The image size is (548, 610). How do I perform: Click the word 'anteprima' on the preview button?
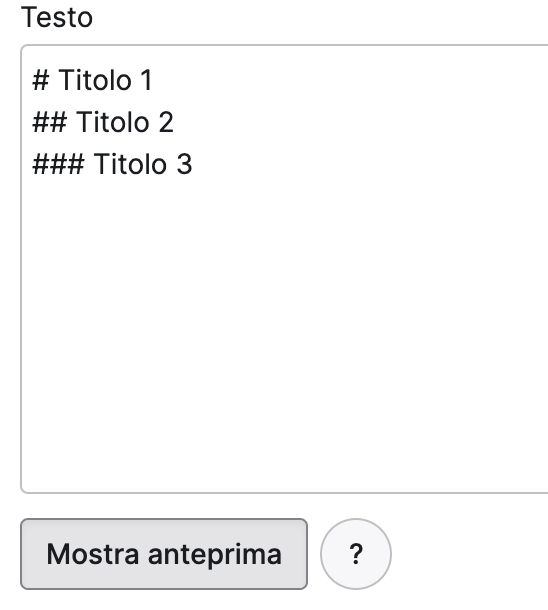tap(215, 555)
